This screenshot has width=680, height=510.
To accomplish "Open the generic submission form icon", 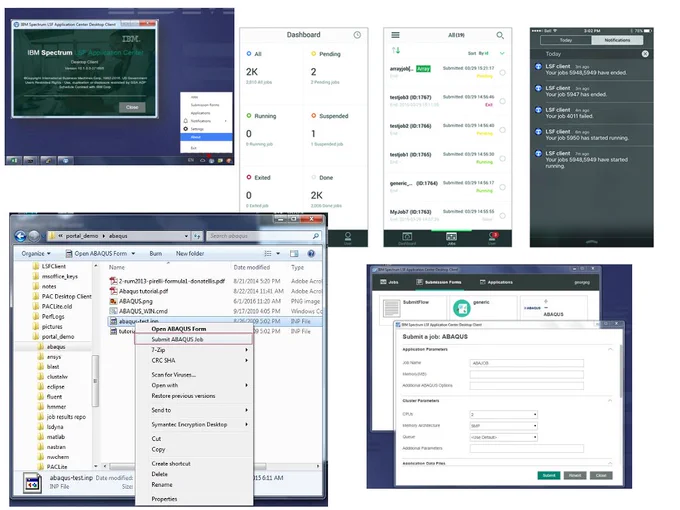I will tap(462, 308).
